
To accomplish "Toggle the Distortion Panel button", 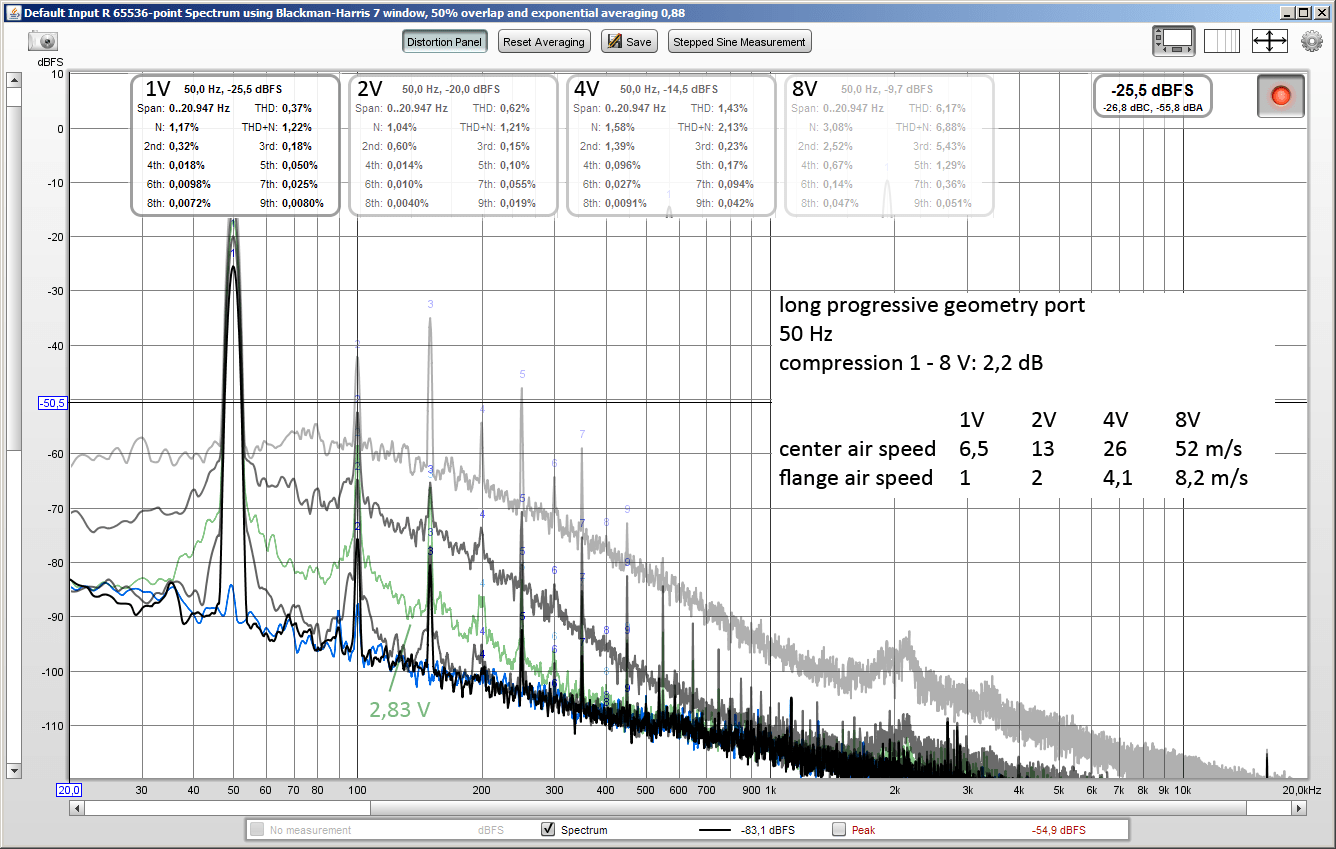I will click(445, 42).
